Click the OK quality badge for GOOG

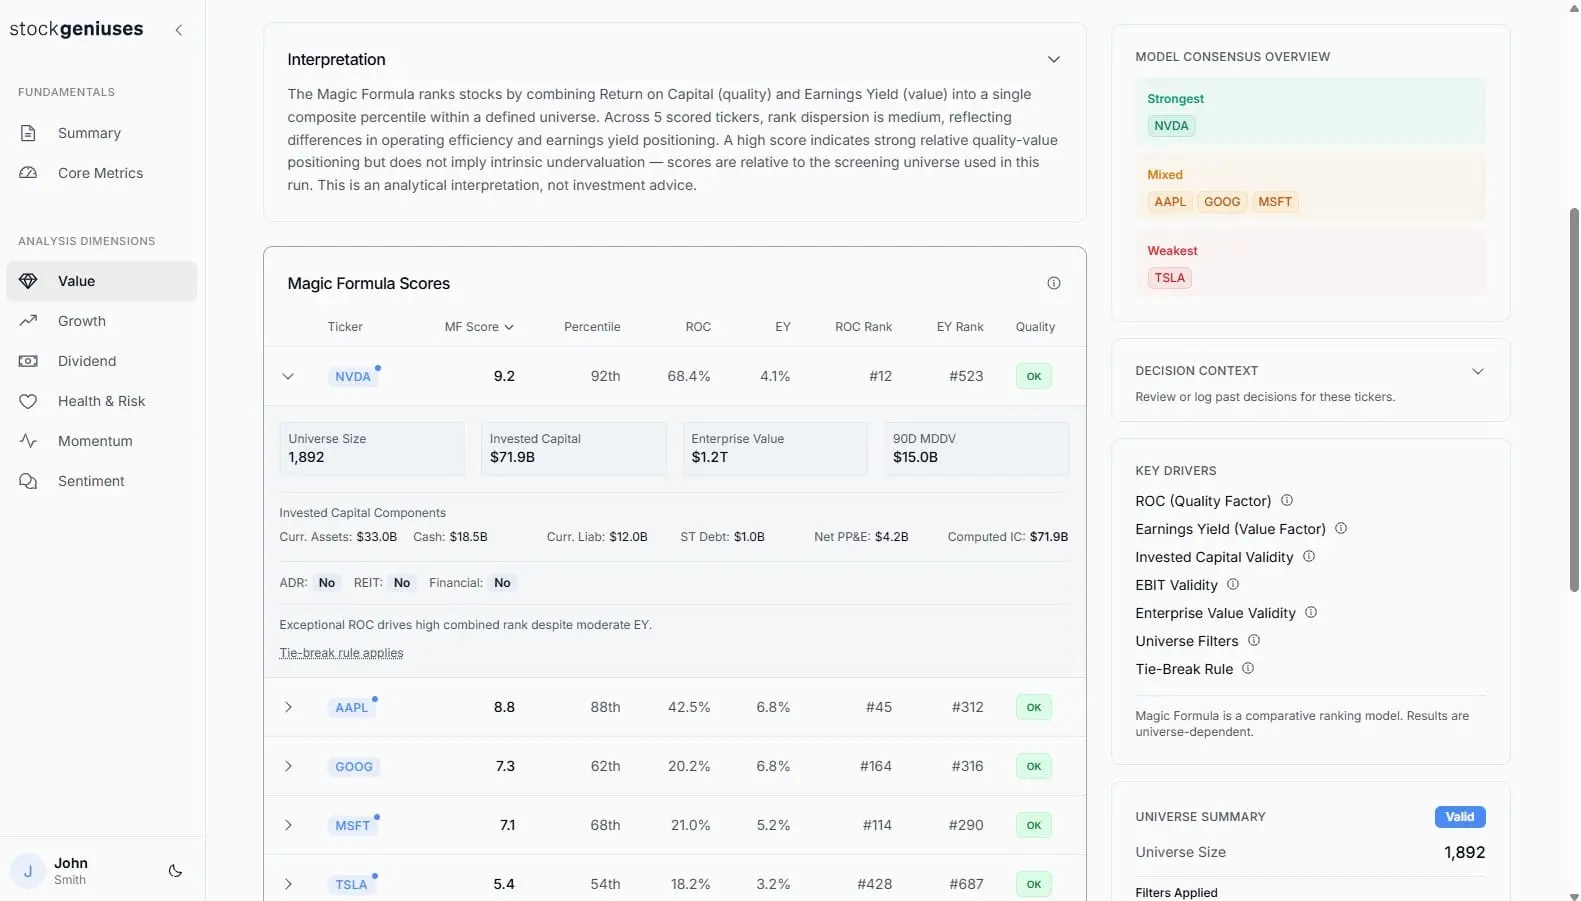tap(1034, 767)
